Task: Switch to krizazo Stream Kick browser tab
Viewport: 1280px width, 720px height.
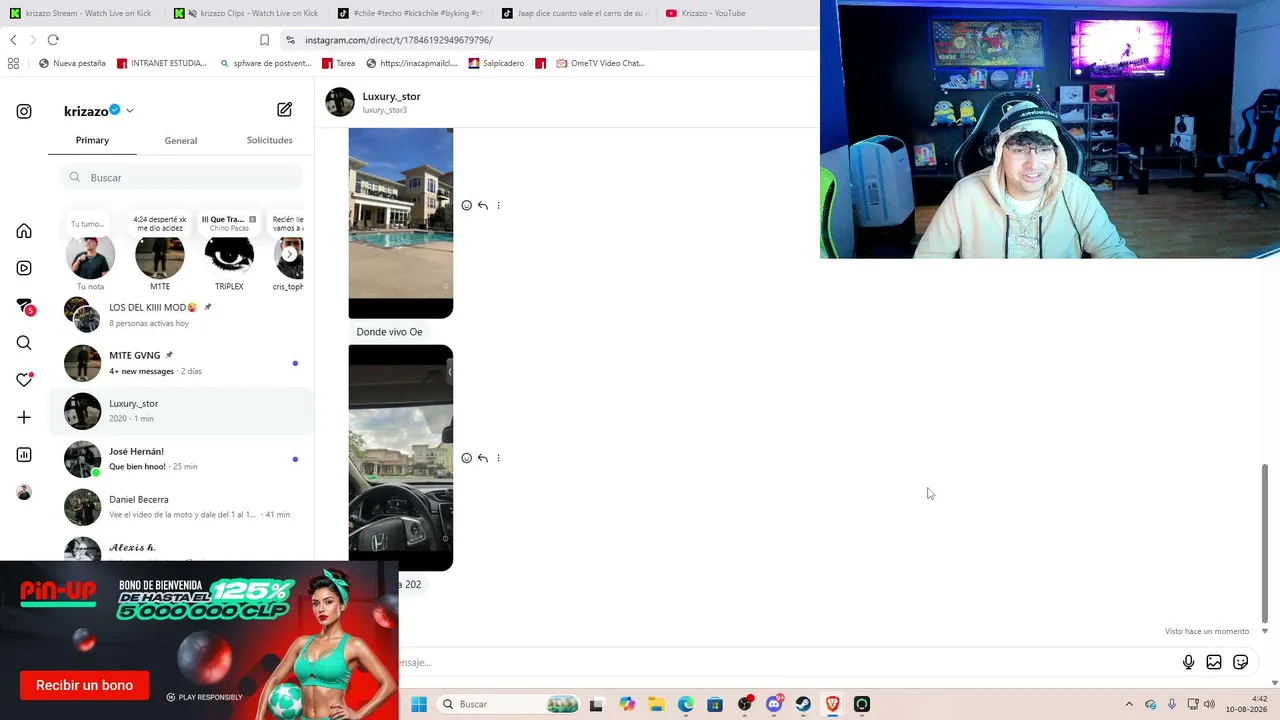Action: (80, 13)
